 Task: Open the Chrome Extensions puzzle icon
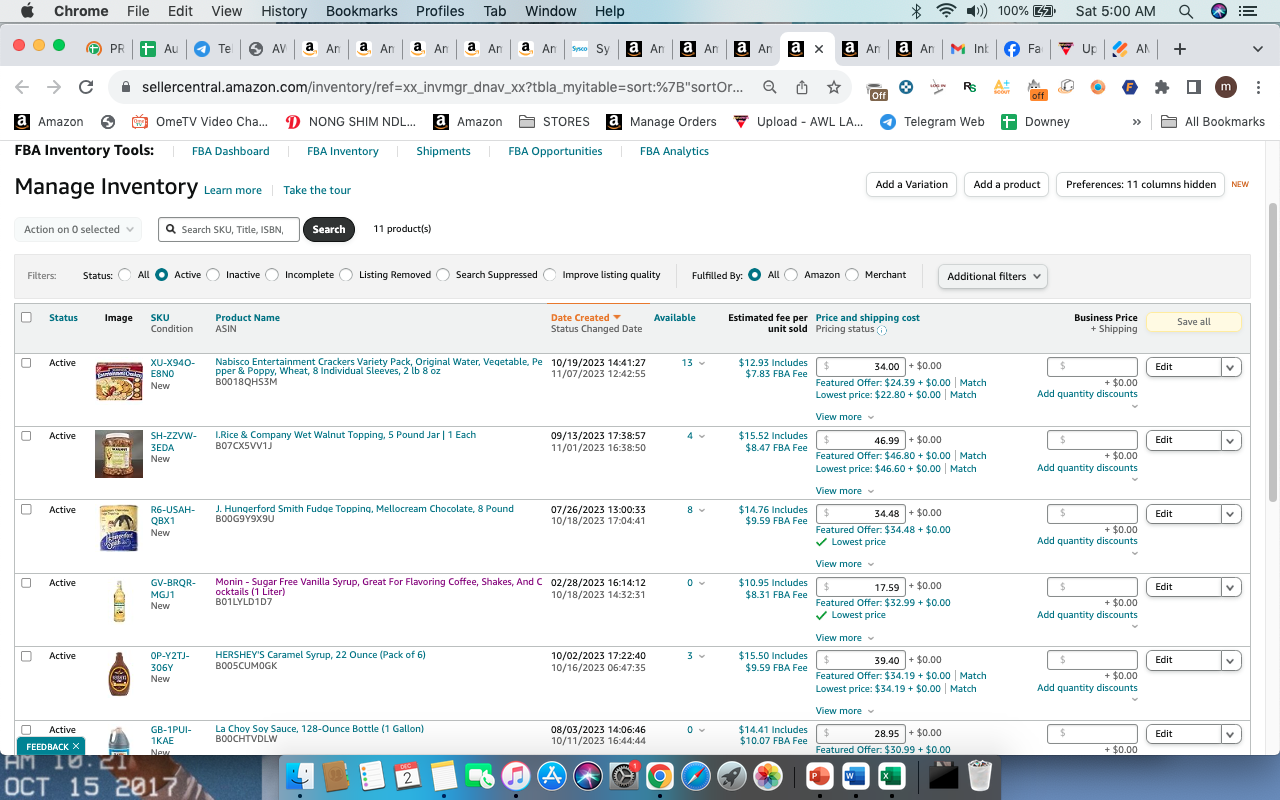[1162, 87]
